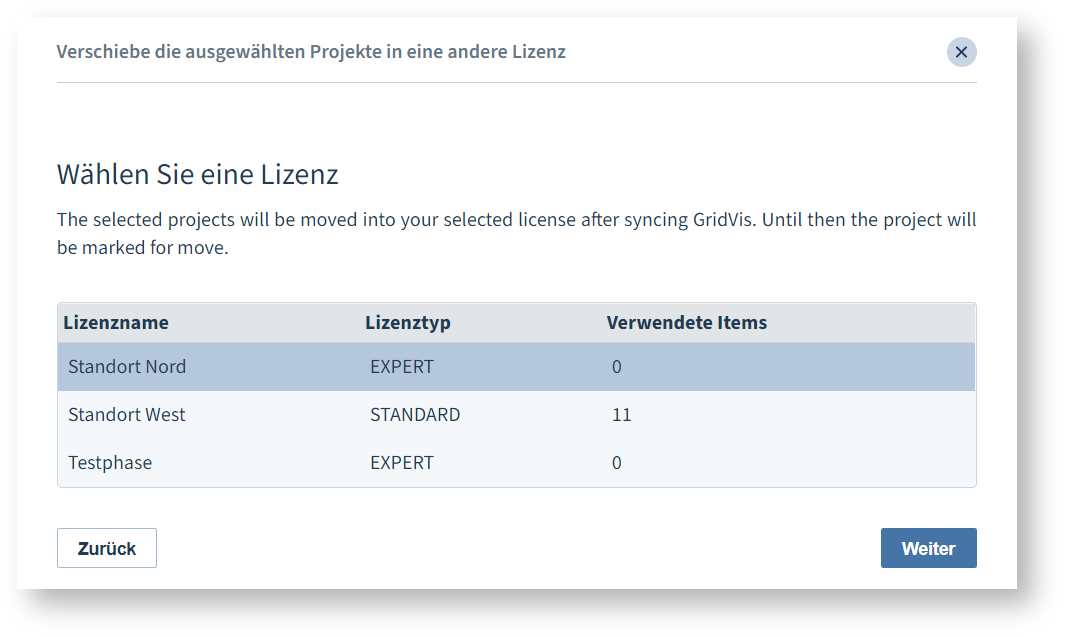
Task: Continue with the Weiter button
Action: [x=928, y=548]
